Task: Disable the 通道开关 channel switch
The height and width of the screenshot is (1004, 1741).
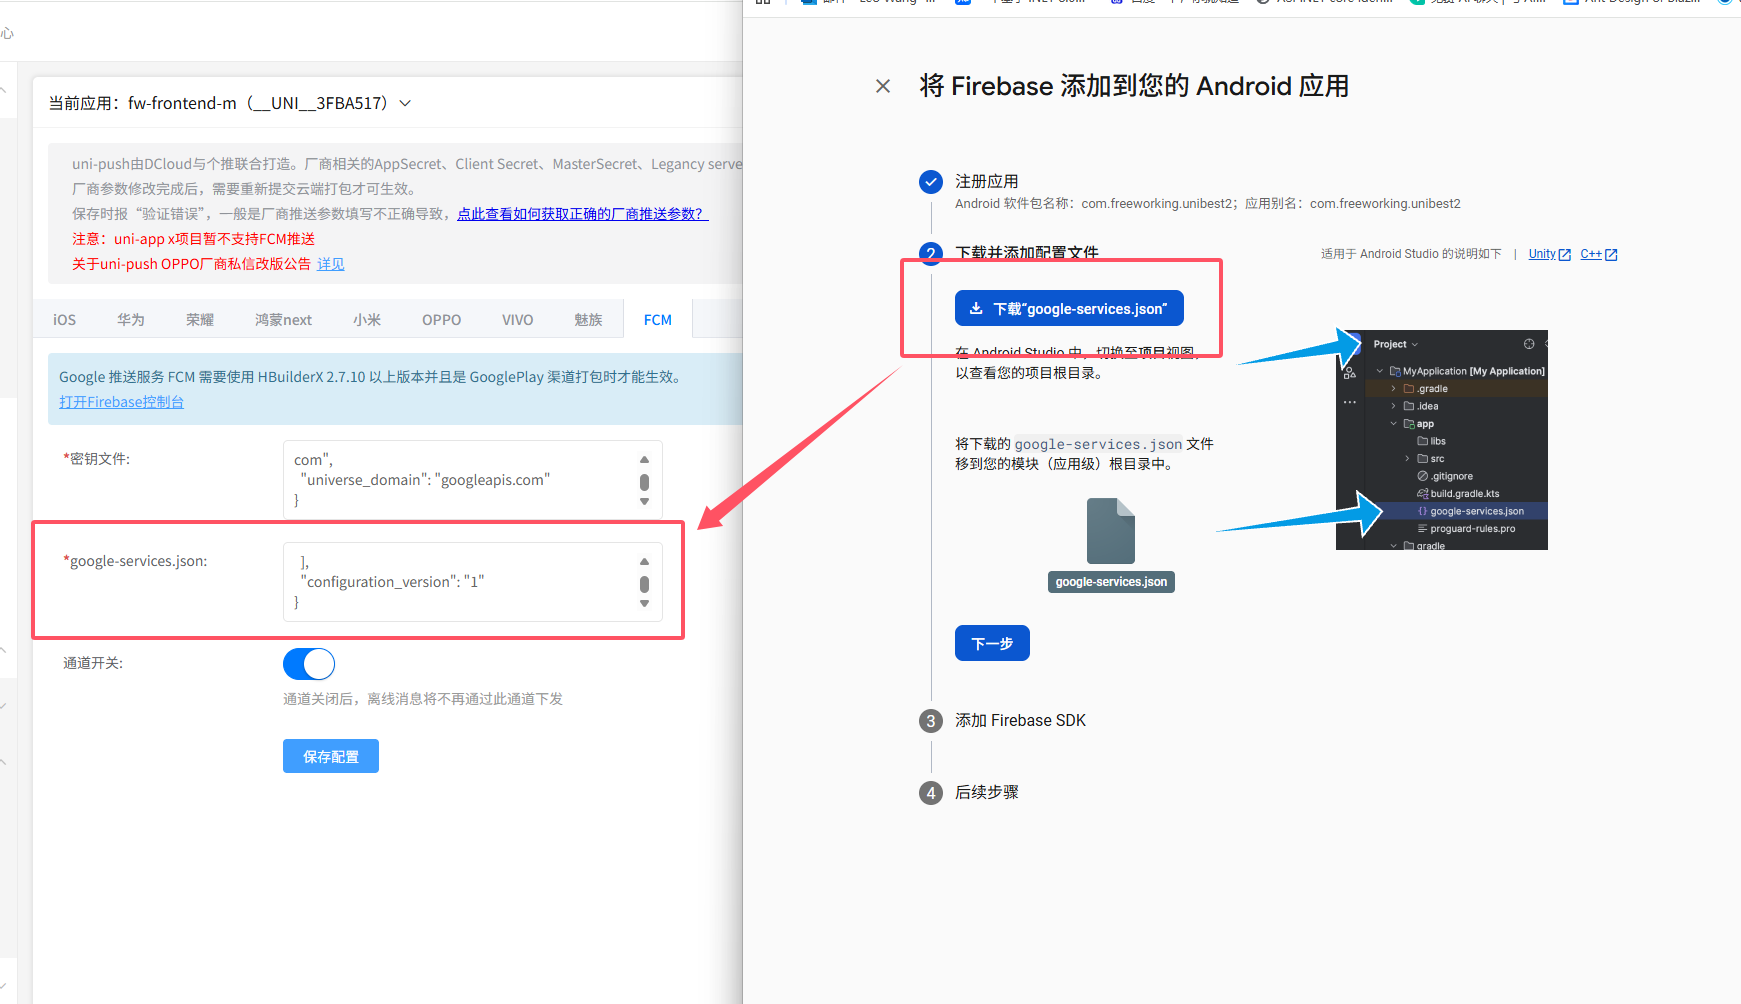Action: [x=308, y=663]
